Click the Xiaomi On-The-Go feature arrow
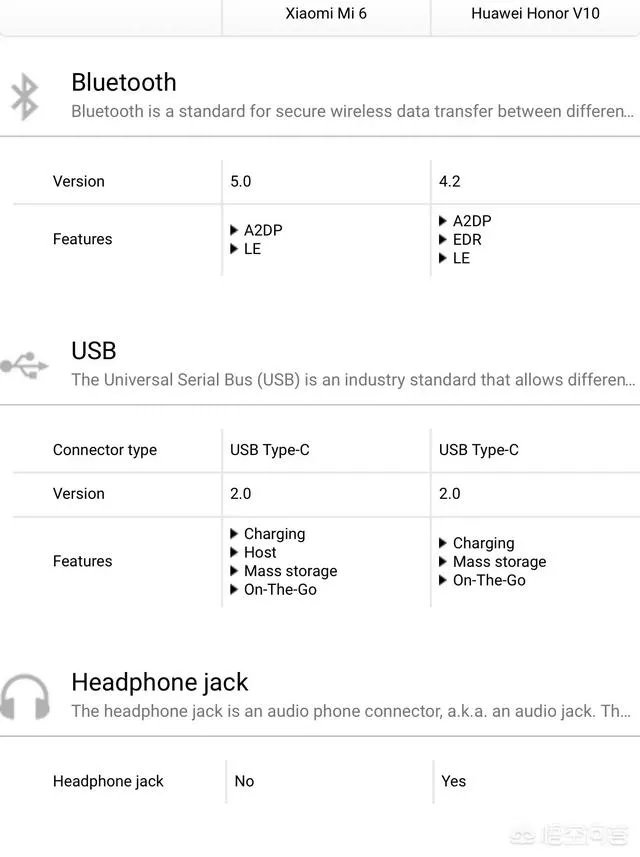 [x=235, y=590]
